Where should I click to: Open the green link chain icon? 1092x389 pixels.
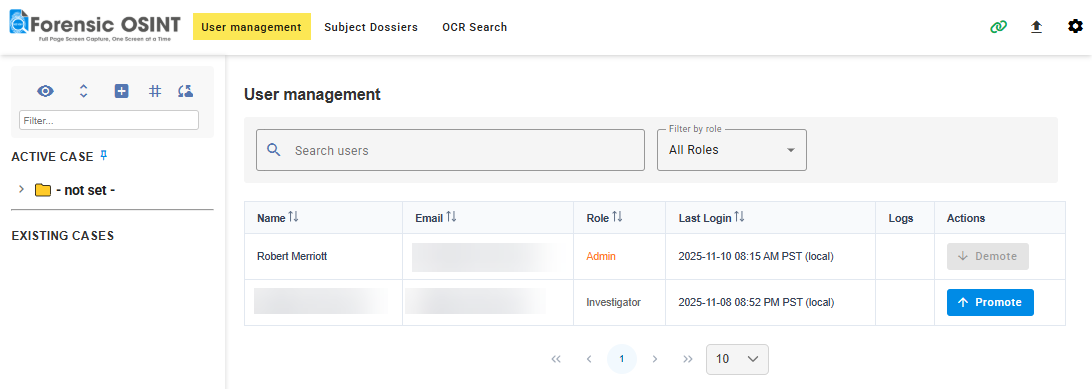tap(999, 27)
